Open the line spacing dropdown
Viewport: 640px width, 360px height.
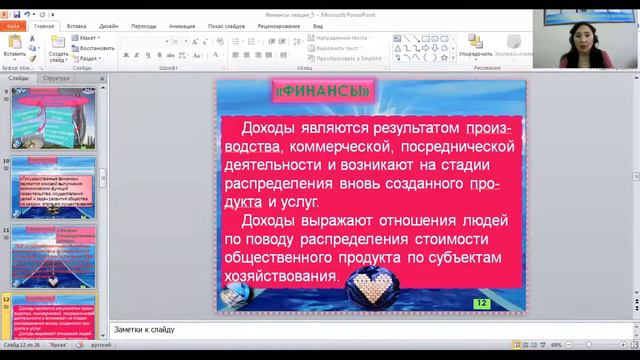pyautogui.click(x=298, y=42)
